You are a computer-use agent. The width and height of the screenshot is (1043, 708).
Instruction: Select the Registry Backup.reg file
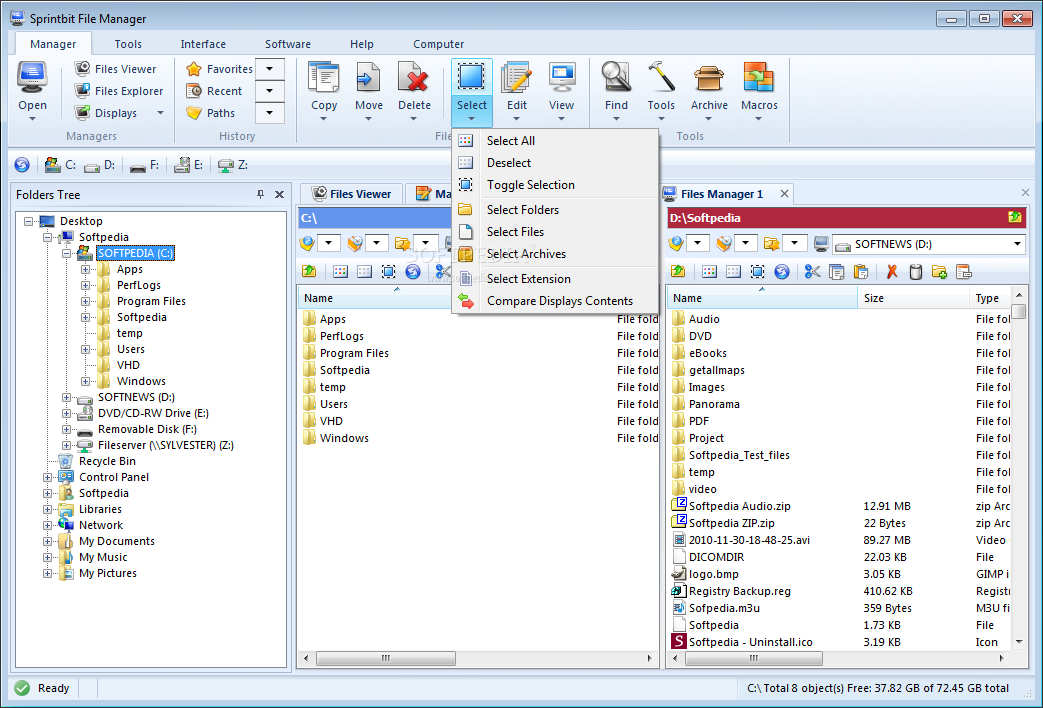740,591
